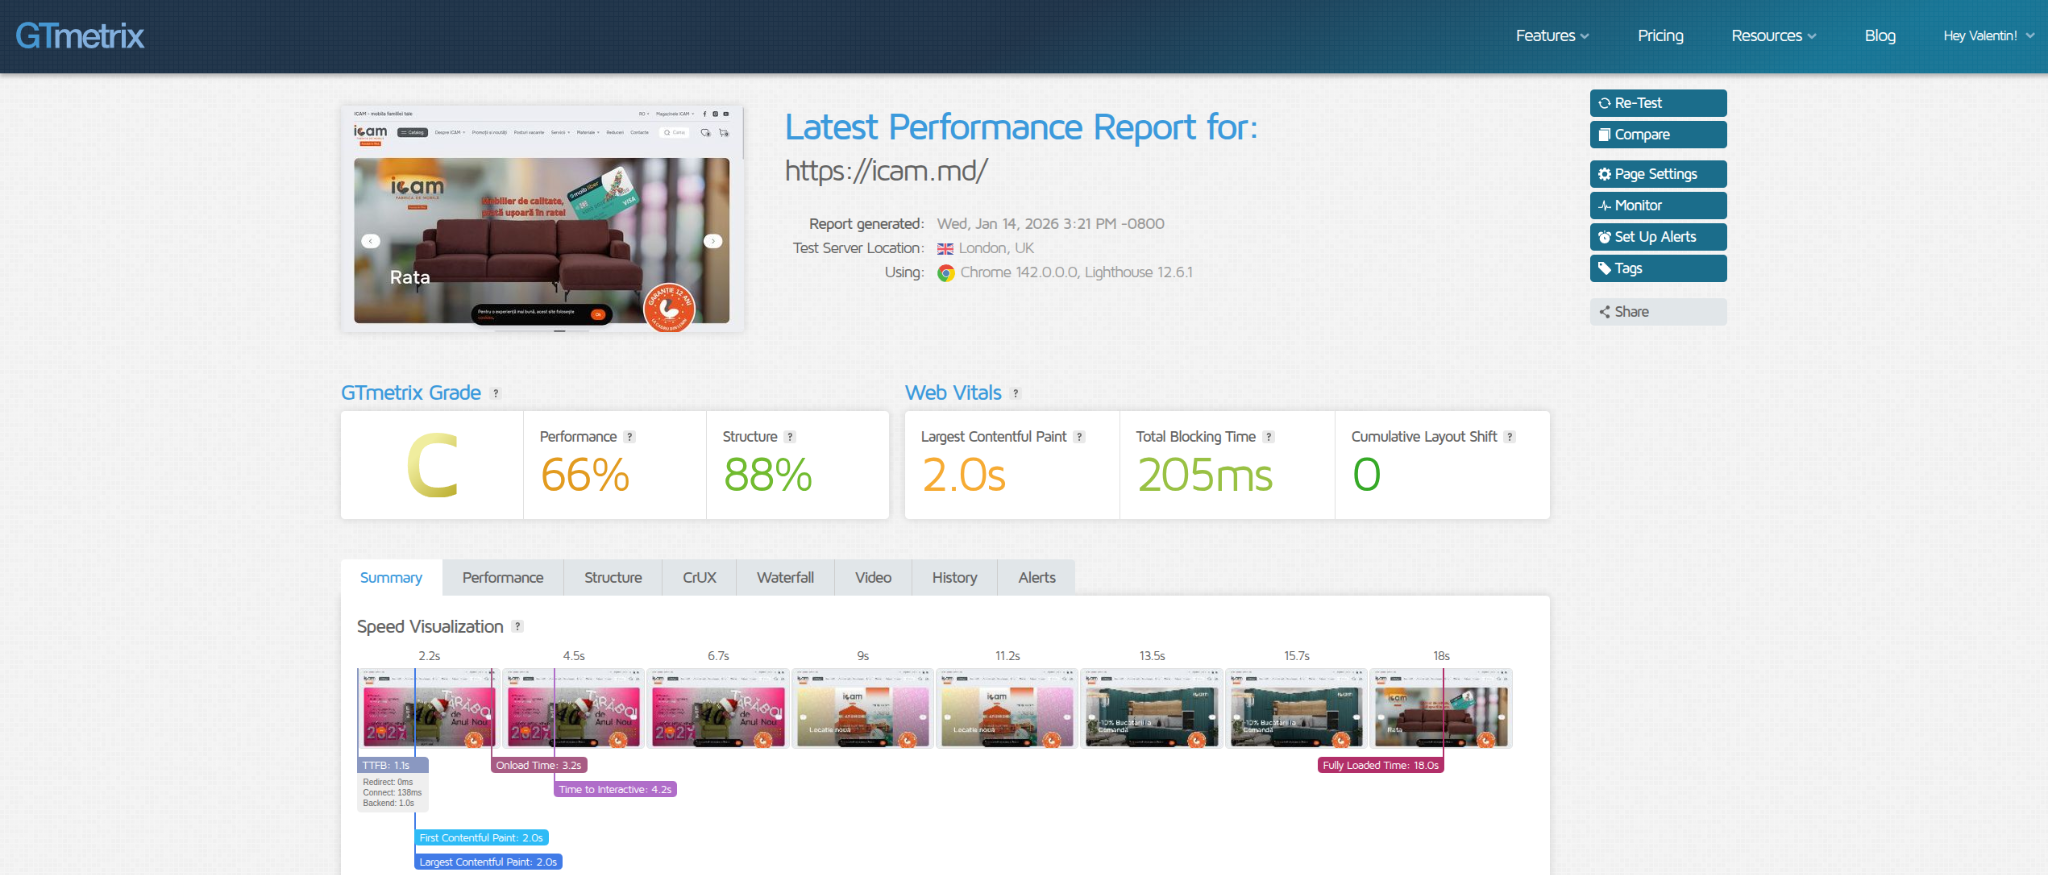Click the Compare button
The height and width of the screenshot is (875, 2048).
1657,135
